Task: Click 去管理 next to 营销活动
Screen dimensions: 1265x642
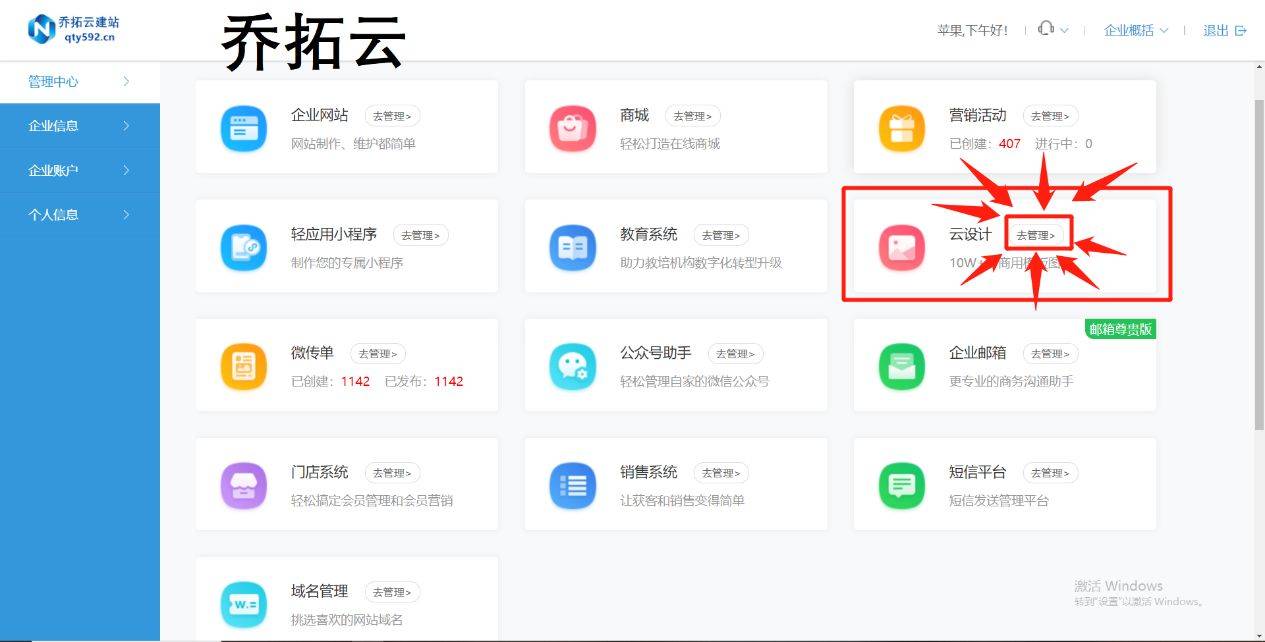Action: pos(1050,116)
